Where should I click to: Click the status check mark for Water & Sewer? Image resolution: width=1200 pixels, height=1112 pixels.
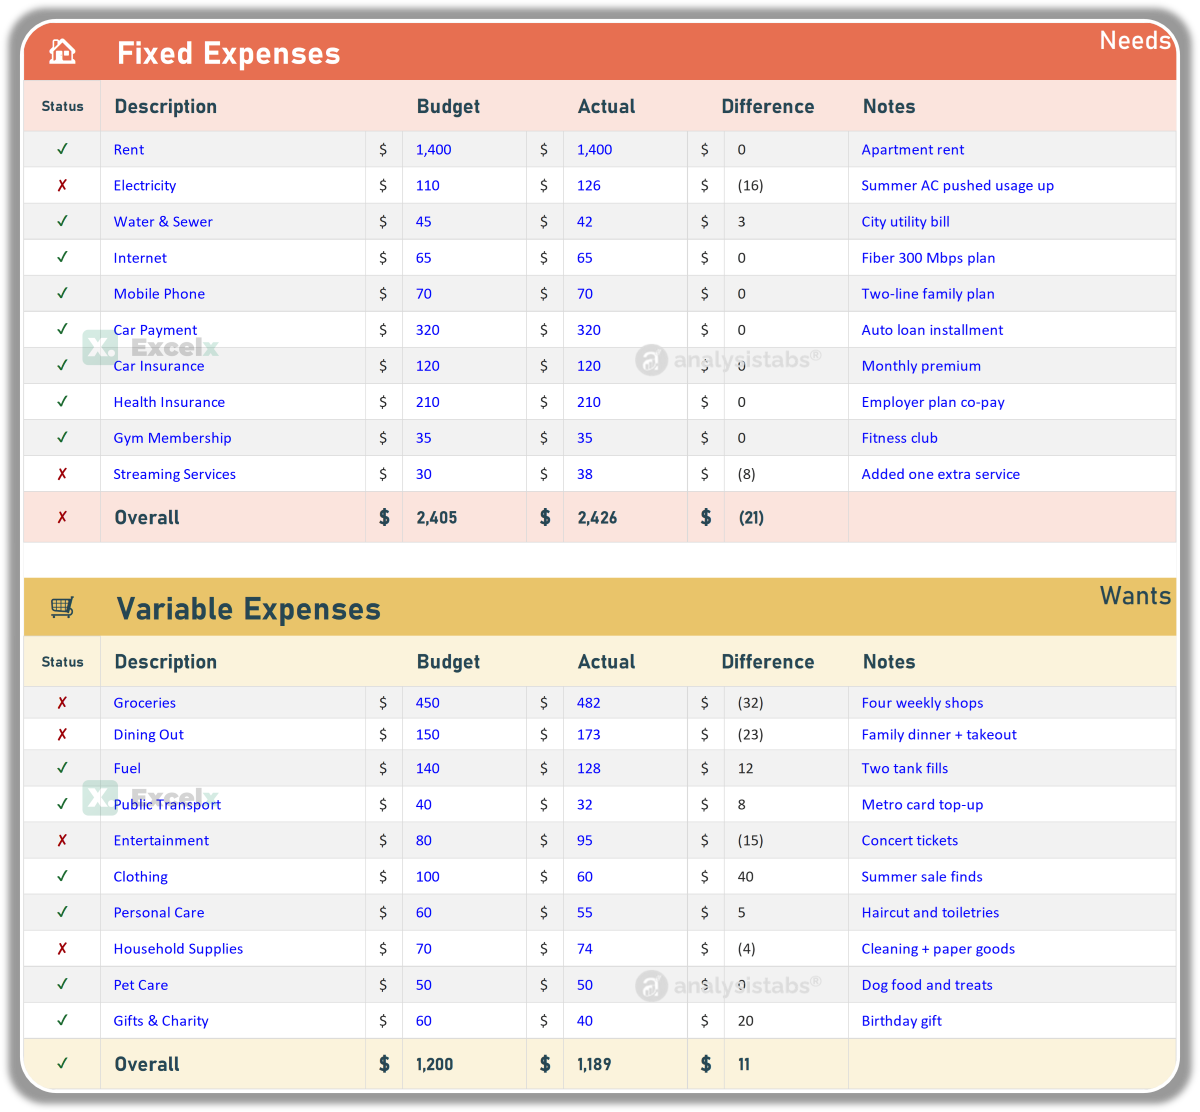pyautogui.click(x=62, y=221)
